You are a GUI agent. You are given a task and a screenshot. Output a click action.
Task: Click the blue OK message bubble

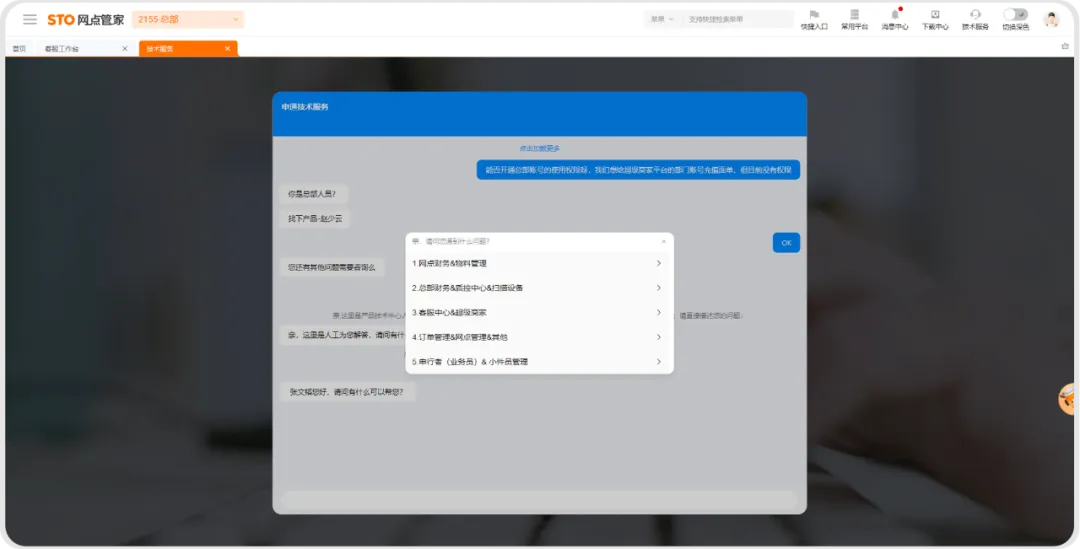point(786,242)
